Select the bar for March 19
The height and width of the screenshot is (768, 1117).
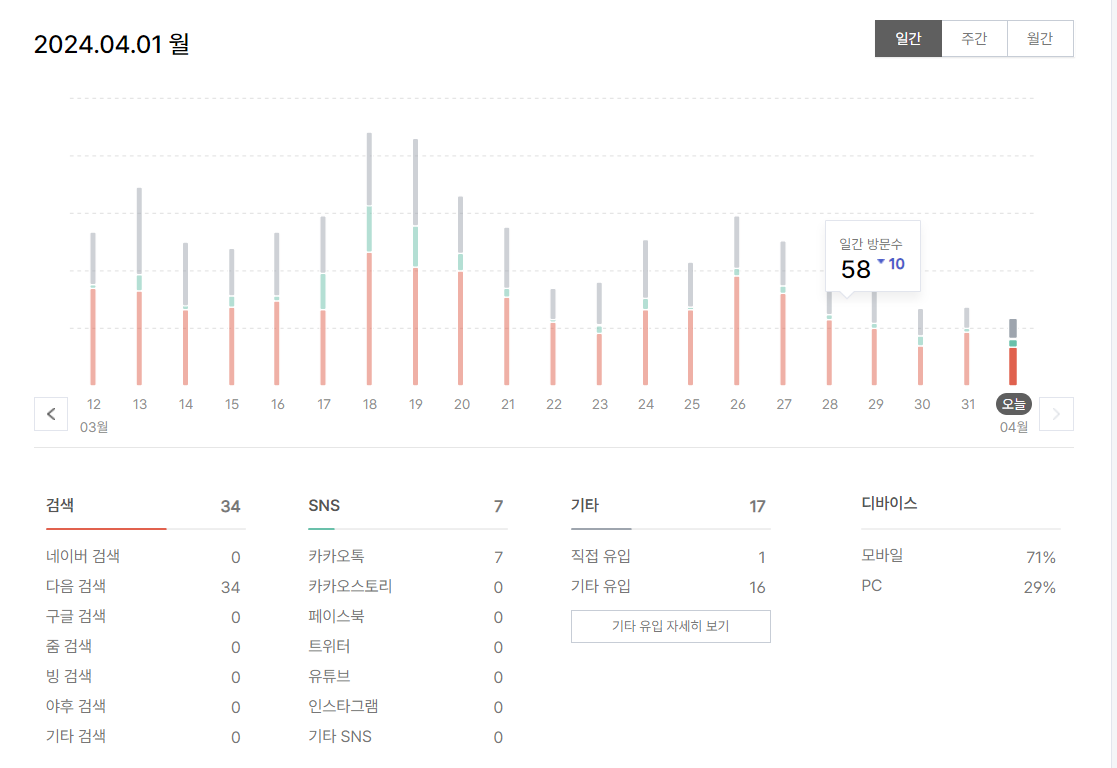415,262
